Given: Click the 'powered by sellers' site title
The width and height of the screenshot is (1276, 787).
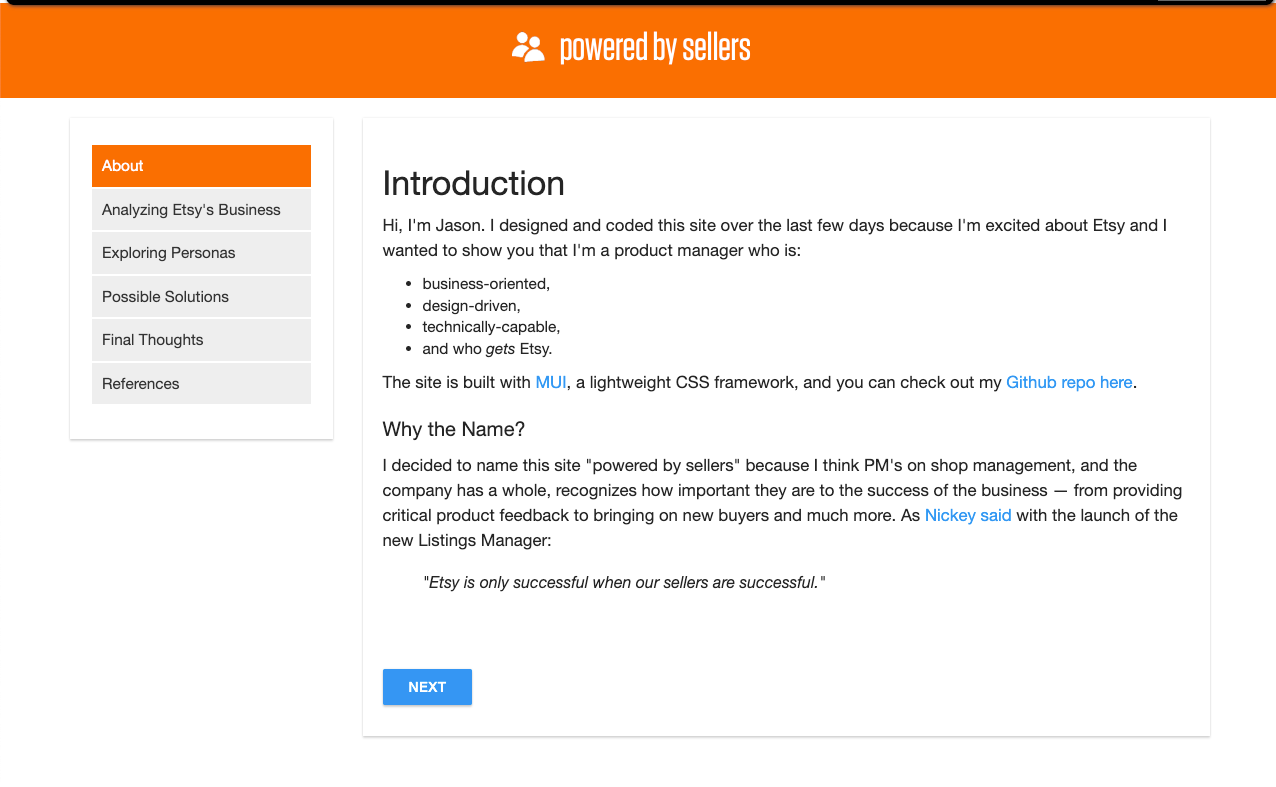Looking at the screenshot, I should click(655, 47).
